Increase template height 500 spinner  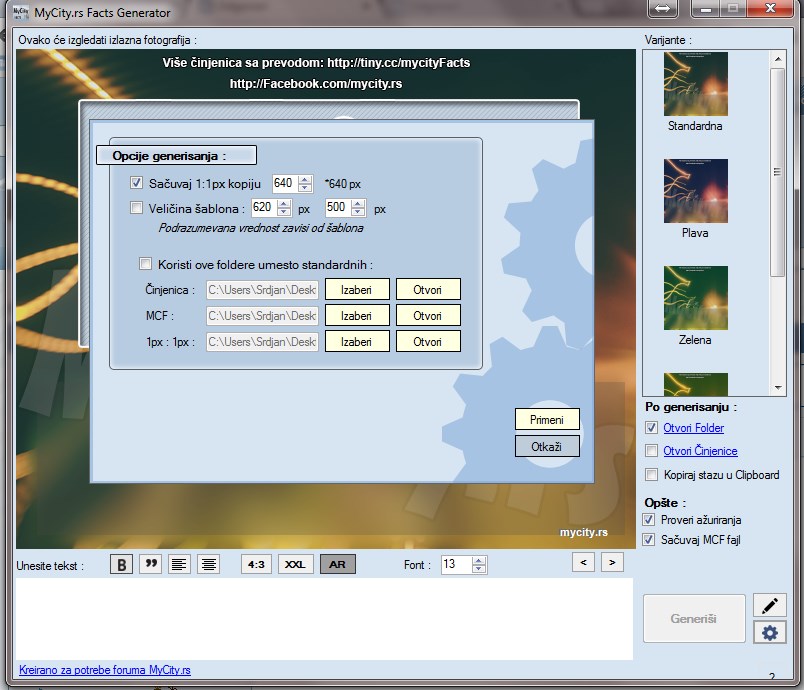click(358, 204)
